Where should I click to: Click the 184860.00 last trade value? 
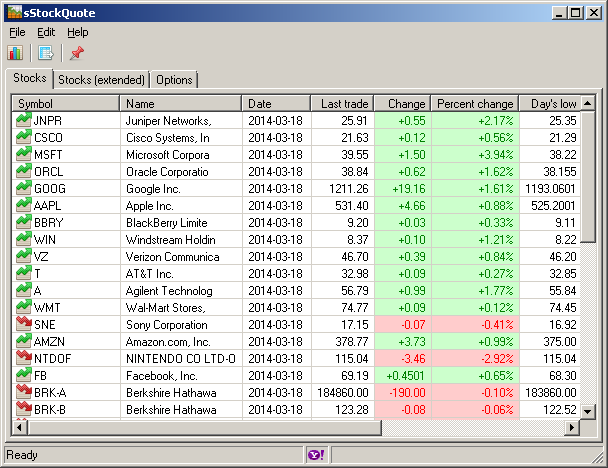[x=343, y=393]
